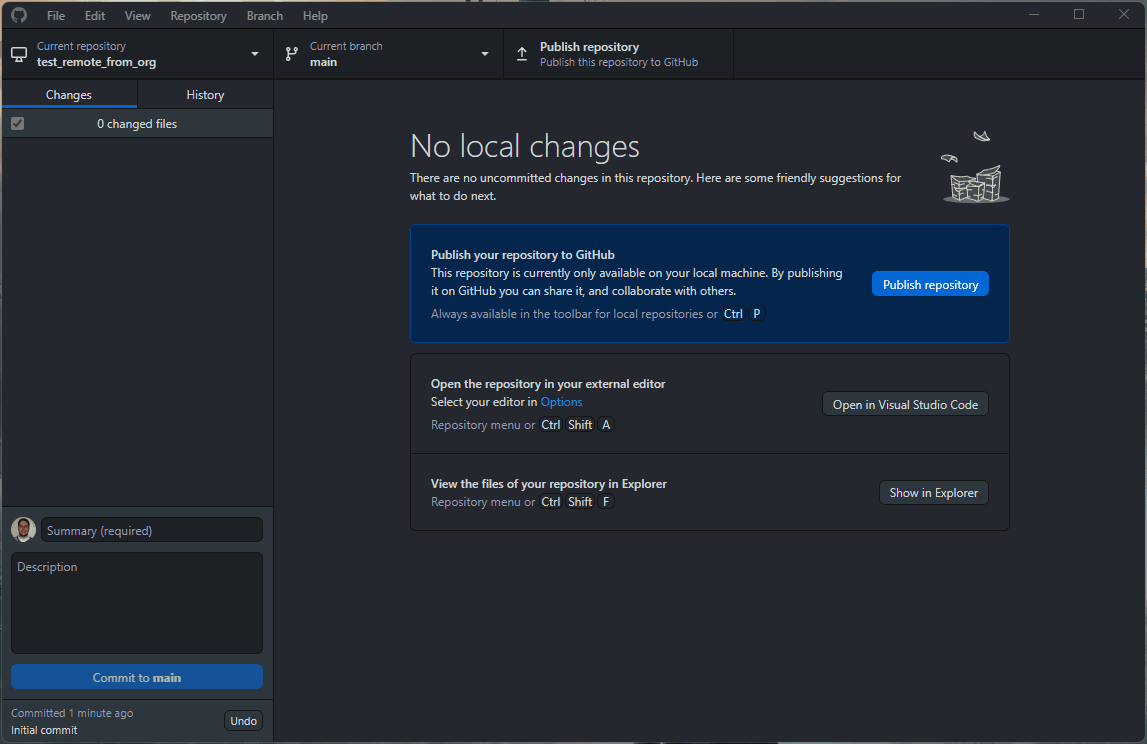Click the '0 changed files' label
The width and height of the screenshot is (1147, 744).
[x=137, y=124]
